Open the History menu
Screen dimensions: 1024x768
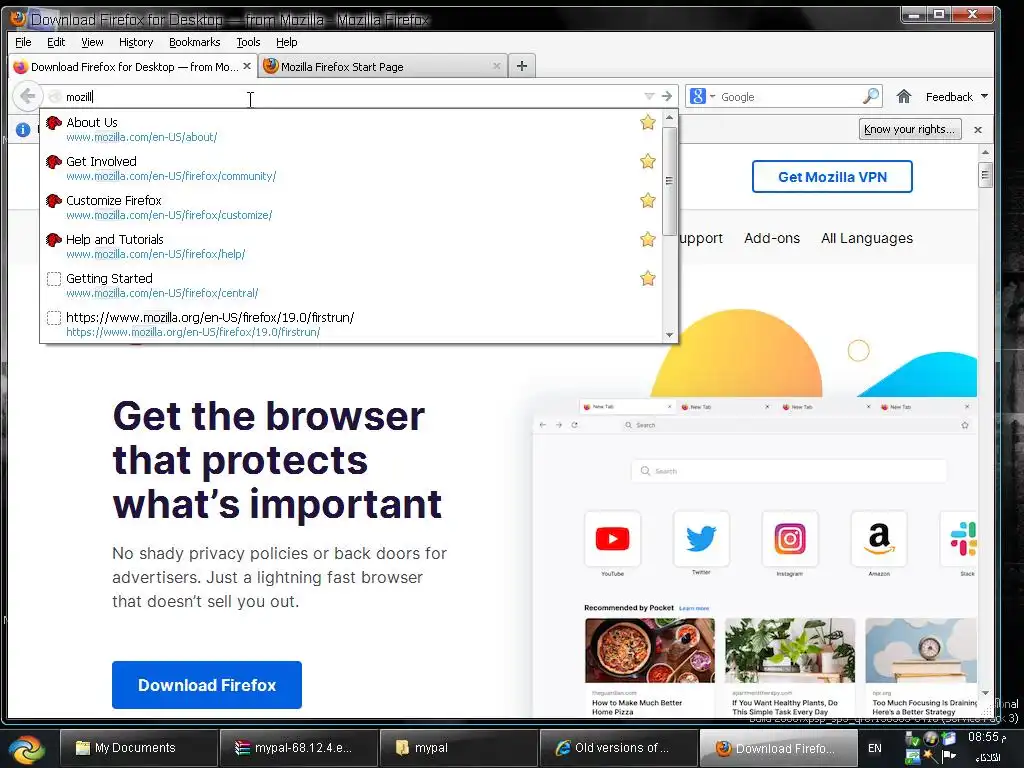(x=136, y=42)
